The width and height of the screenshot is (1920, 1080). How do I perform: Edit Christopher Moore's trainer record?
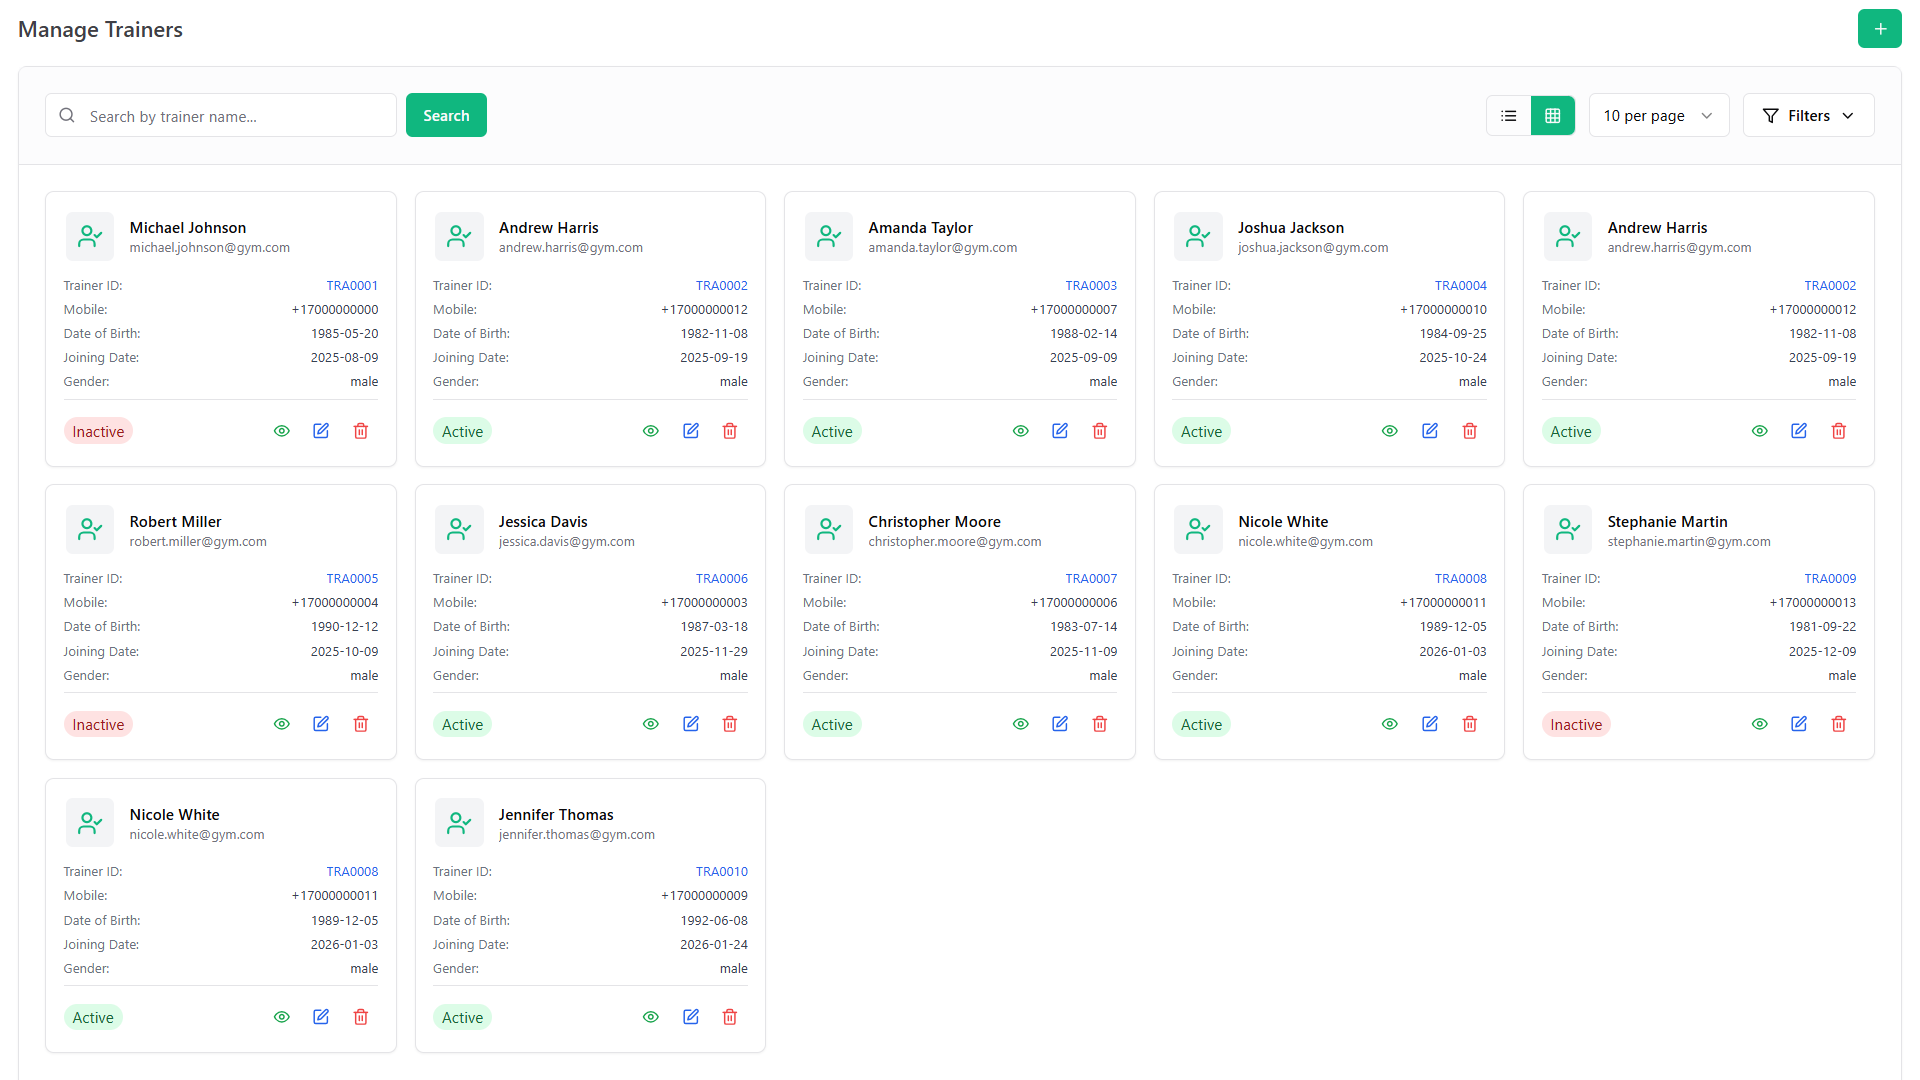[1060, 724]
